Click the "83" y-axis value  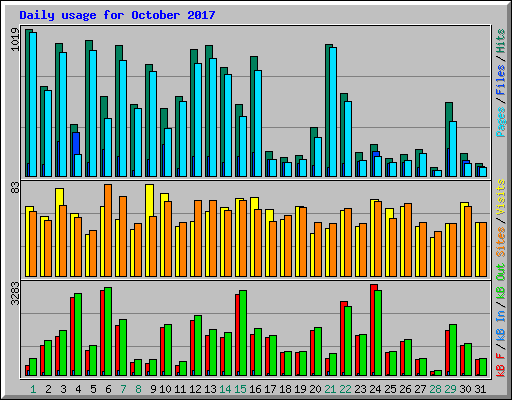[15, 188]
